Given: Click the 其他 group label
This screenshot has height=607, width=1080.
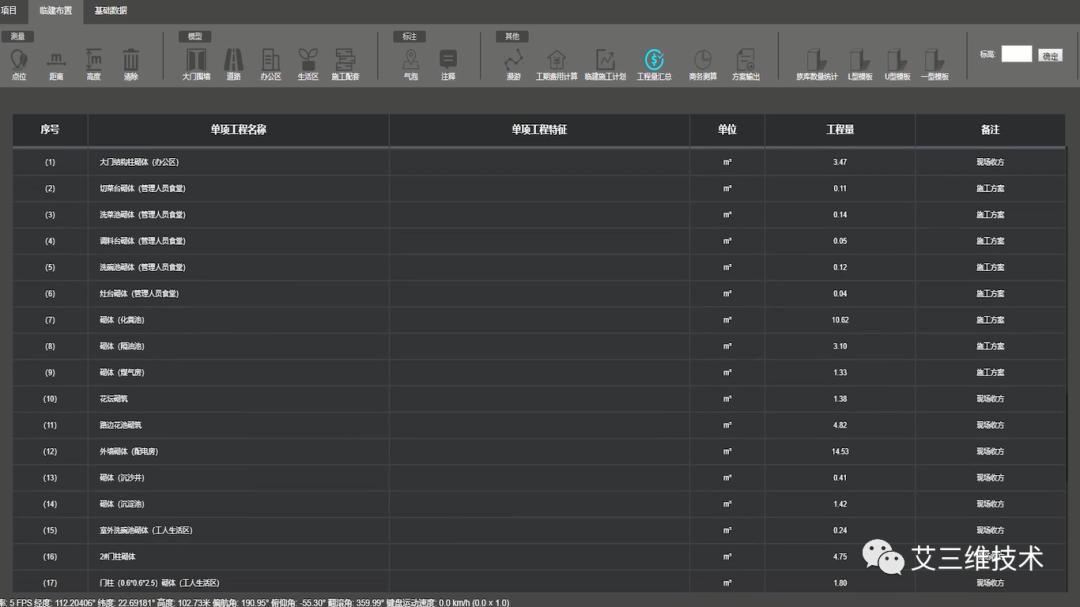Looking at the screenshot, I should coord(512,36).
